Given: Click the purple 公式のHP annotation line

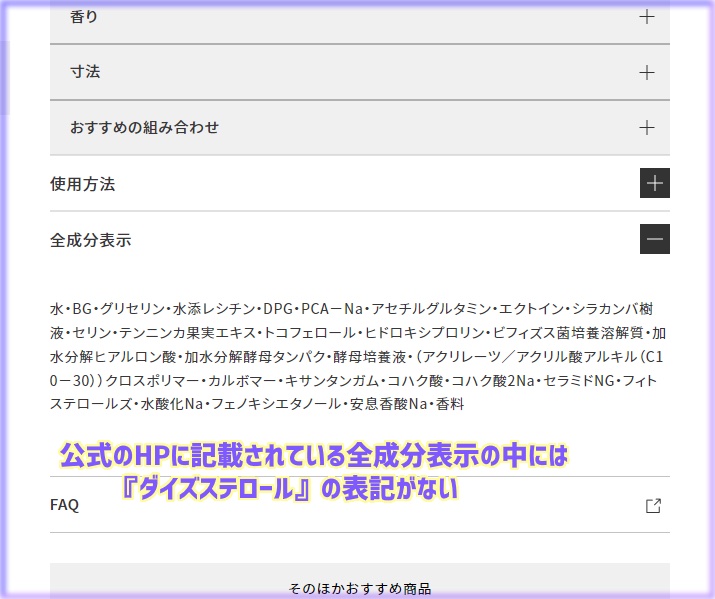Looking at the screenshot, I should pyautogui.click(x=313, y=458).
